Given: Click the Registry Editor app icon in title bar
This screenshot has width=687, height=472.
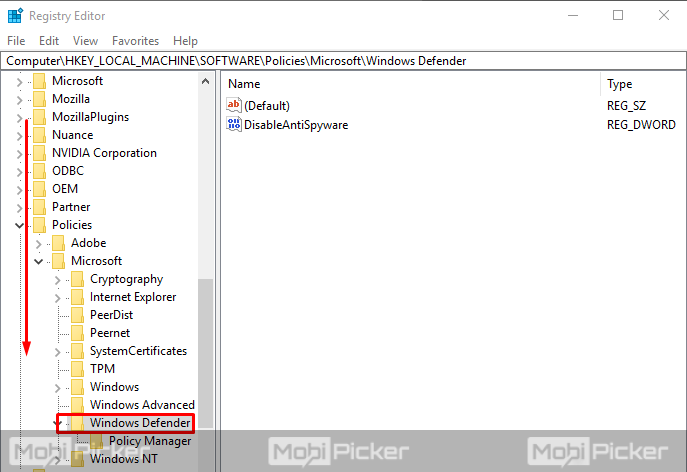Looking at the screenshot, I should 15,16.
